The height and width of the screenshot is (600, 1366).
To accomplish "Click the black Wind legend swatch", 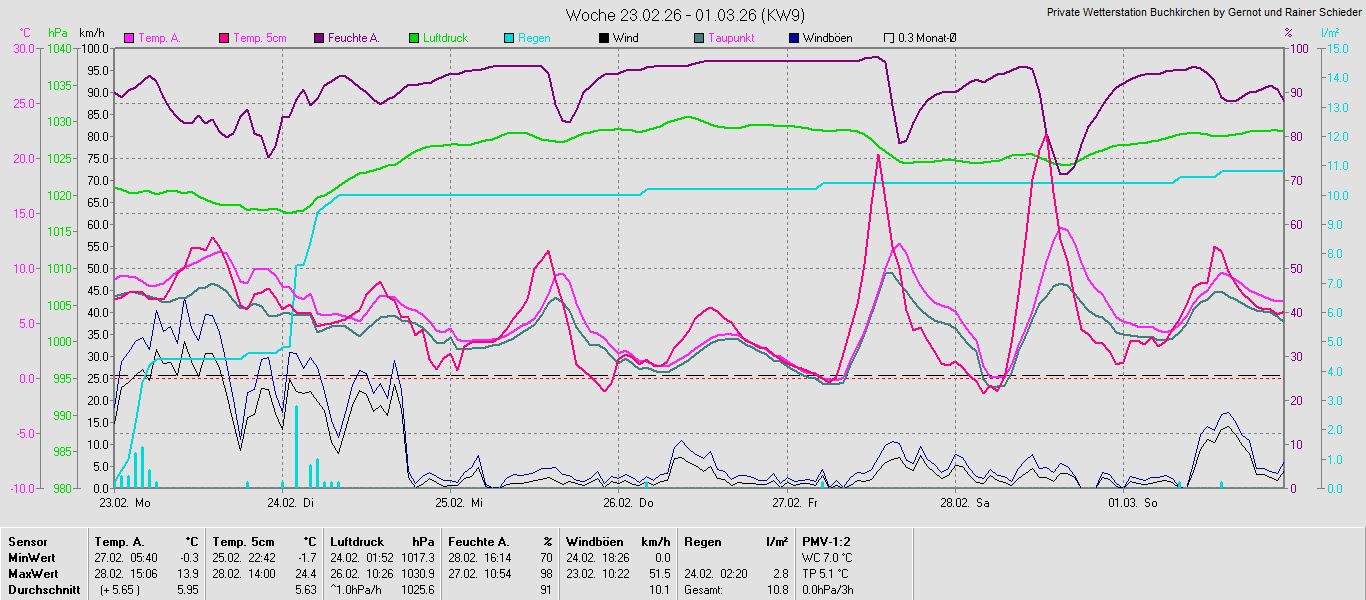I will coord(604,38).
